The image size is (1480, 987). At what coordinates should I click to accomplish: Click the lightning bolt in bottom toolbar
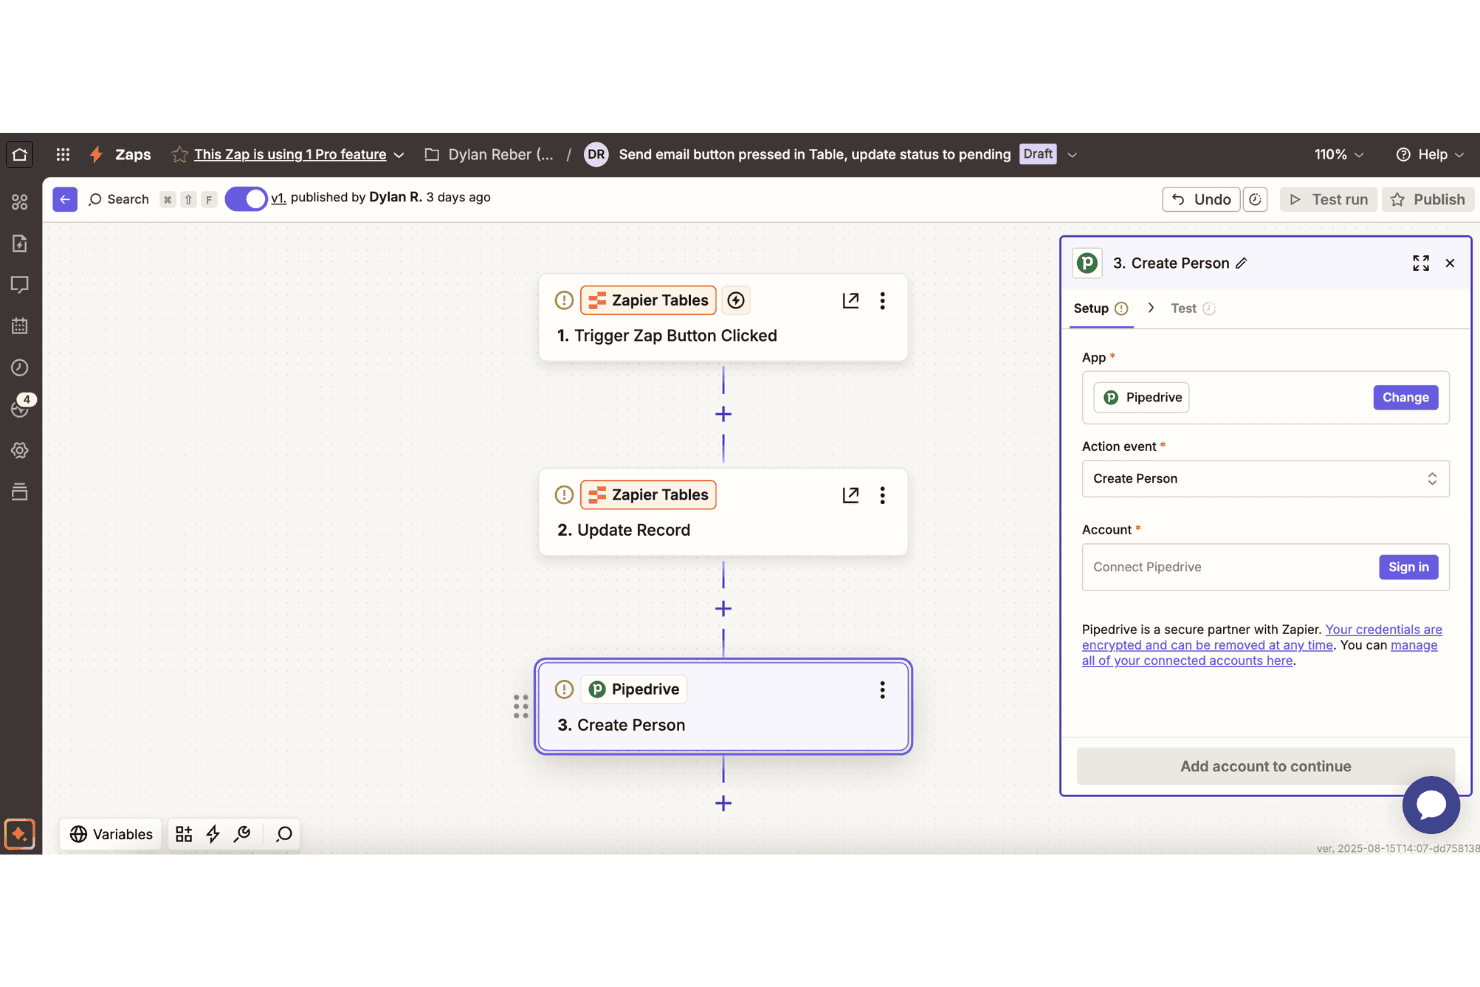[213, 834]
